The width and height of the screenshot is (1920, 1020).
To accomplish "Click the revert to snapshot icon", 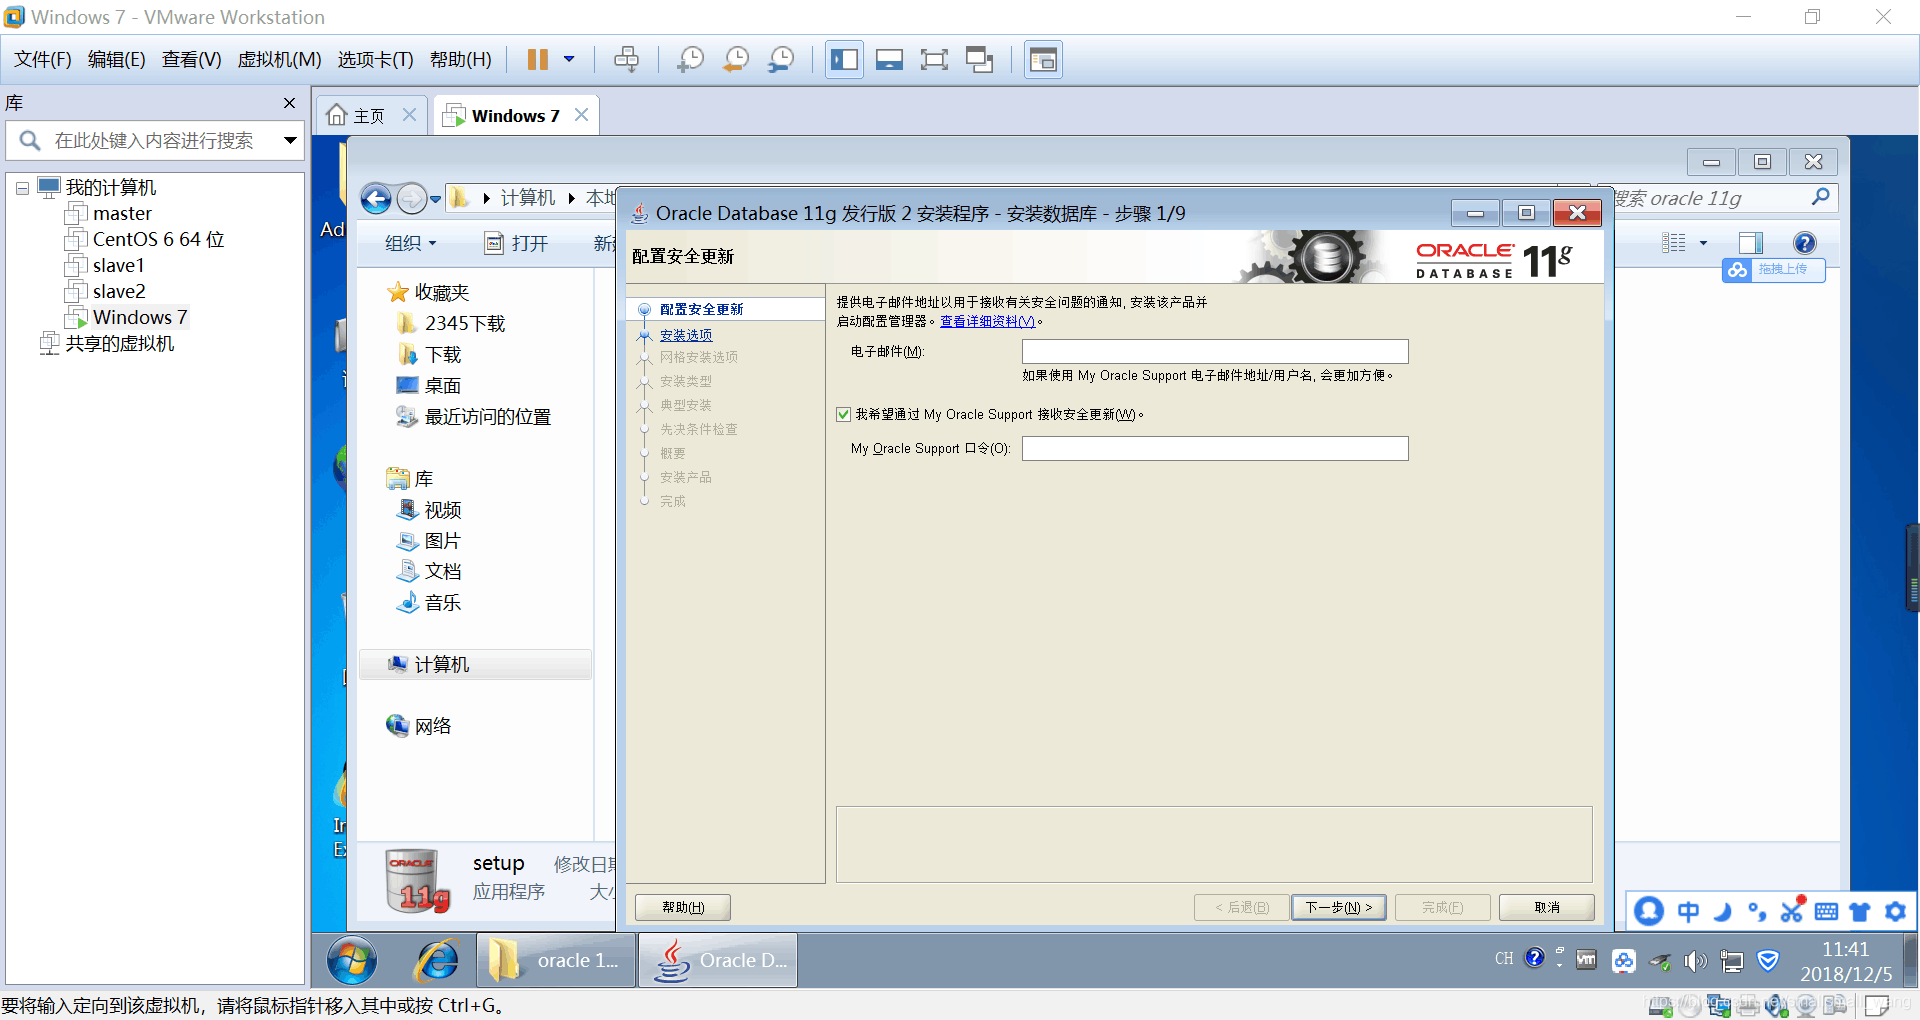I will pyautogui.click(x=736, y=60).
